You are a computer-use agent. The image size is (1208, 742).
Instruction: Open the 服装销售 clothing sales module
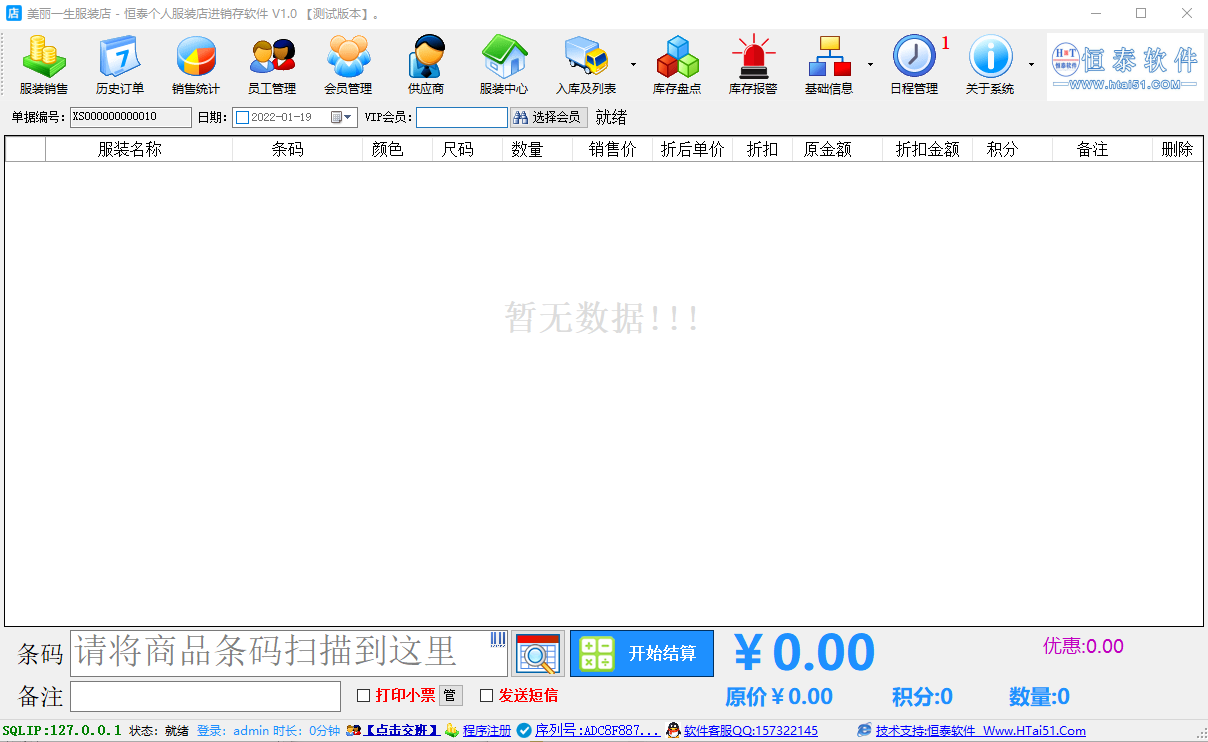44,66
